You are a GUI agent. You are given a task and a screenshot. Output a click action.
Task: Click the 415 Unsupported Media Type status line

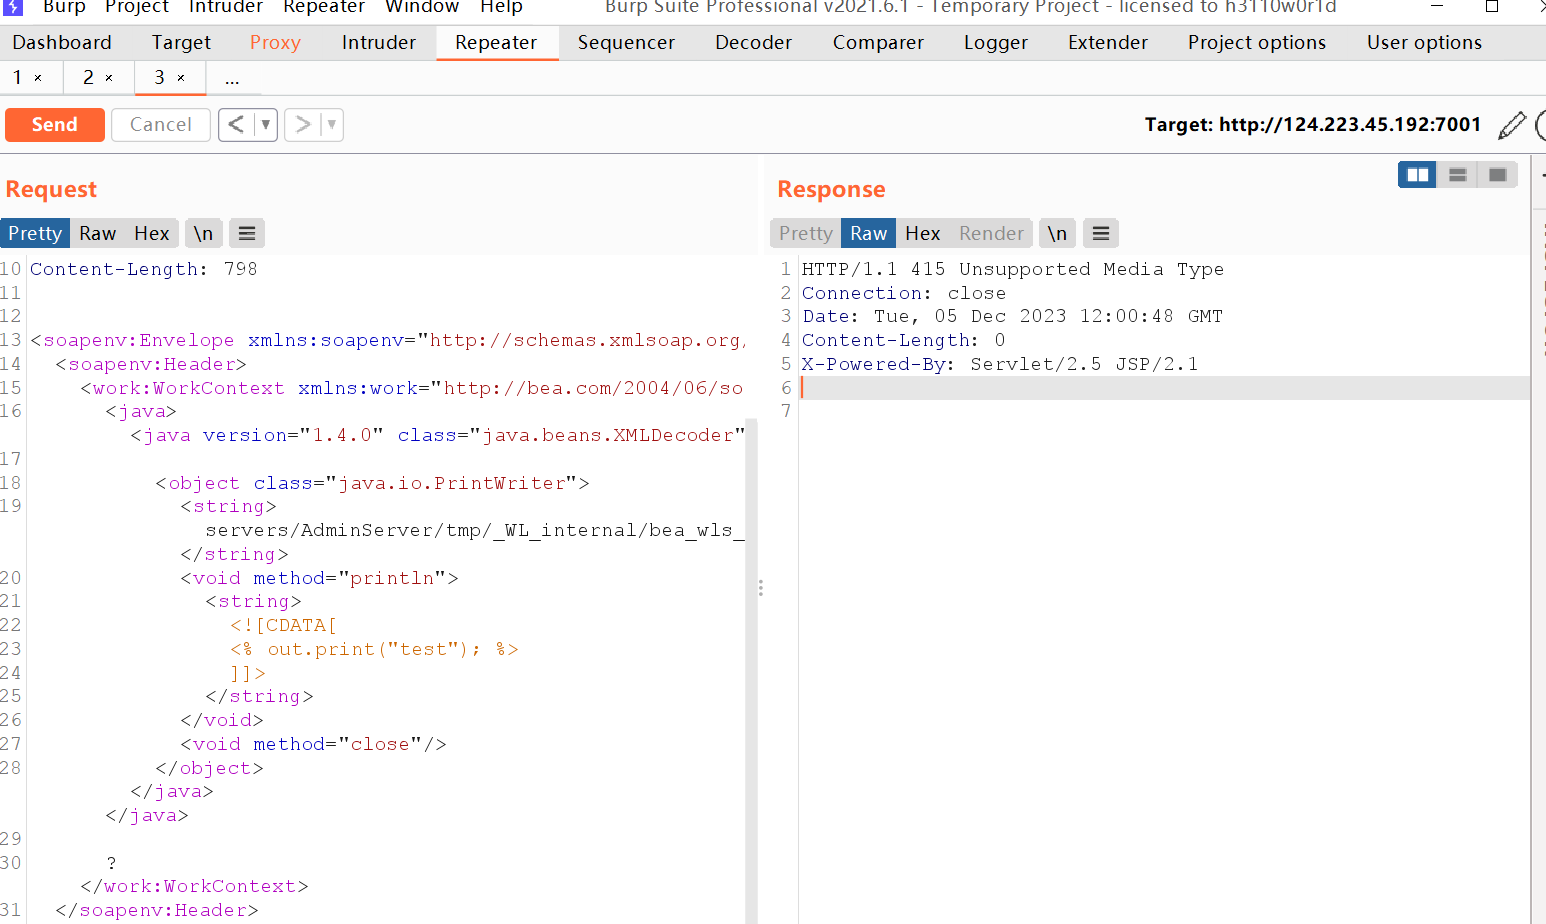(x=1013, y=269)
